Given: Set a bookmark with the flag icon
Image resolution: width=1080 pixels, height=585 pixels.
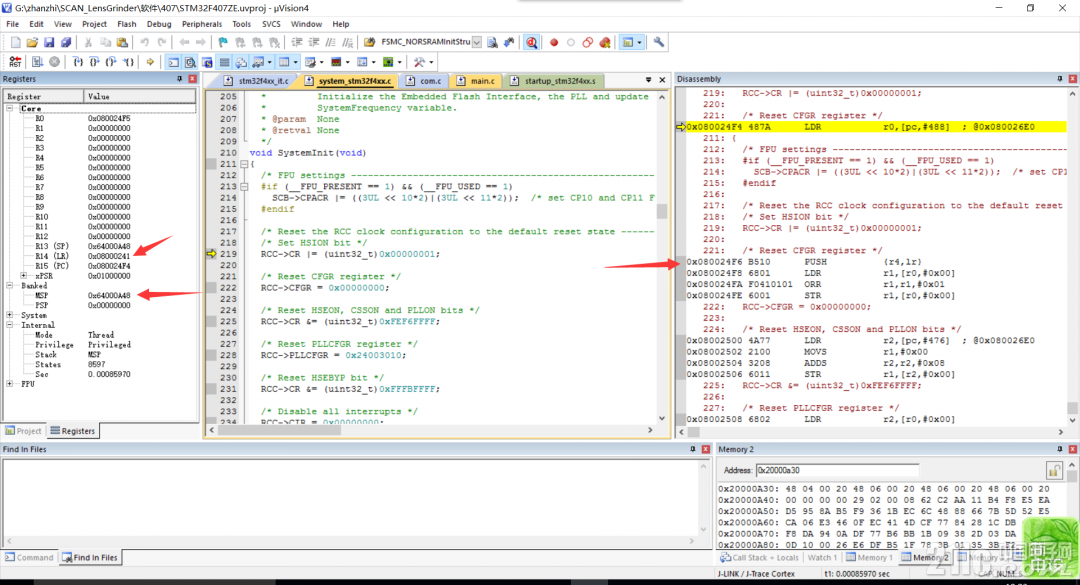Looking at the screenshot, I should coord(223,42).
